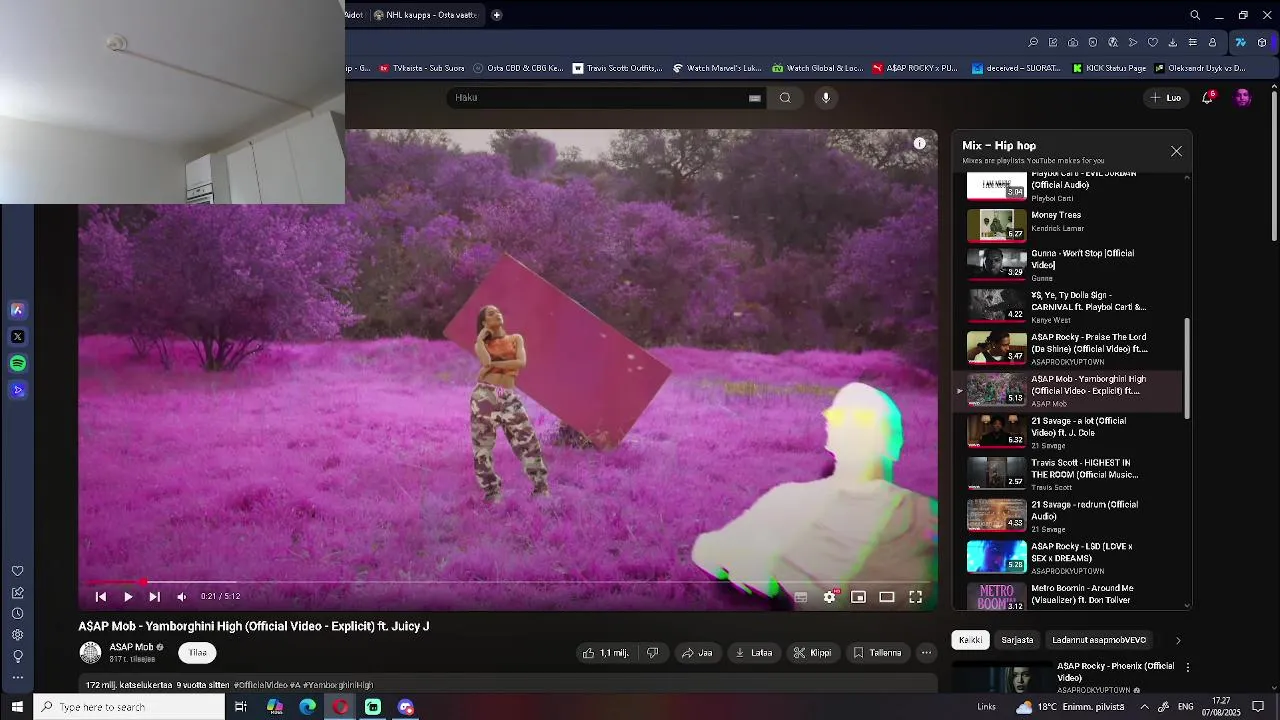Open the Watch Marvel's bookmark
1280x720 pixels.
(x=717, y=69)
